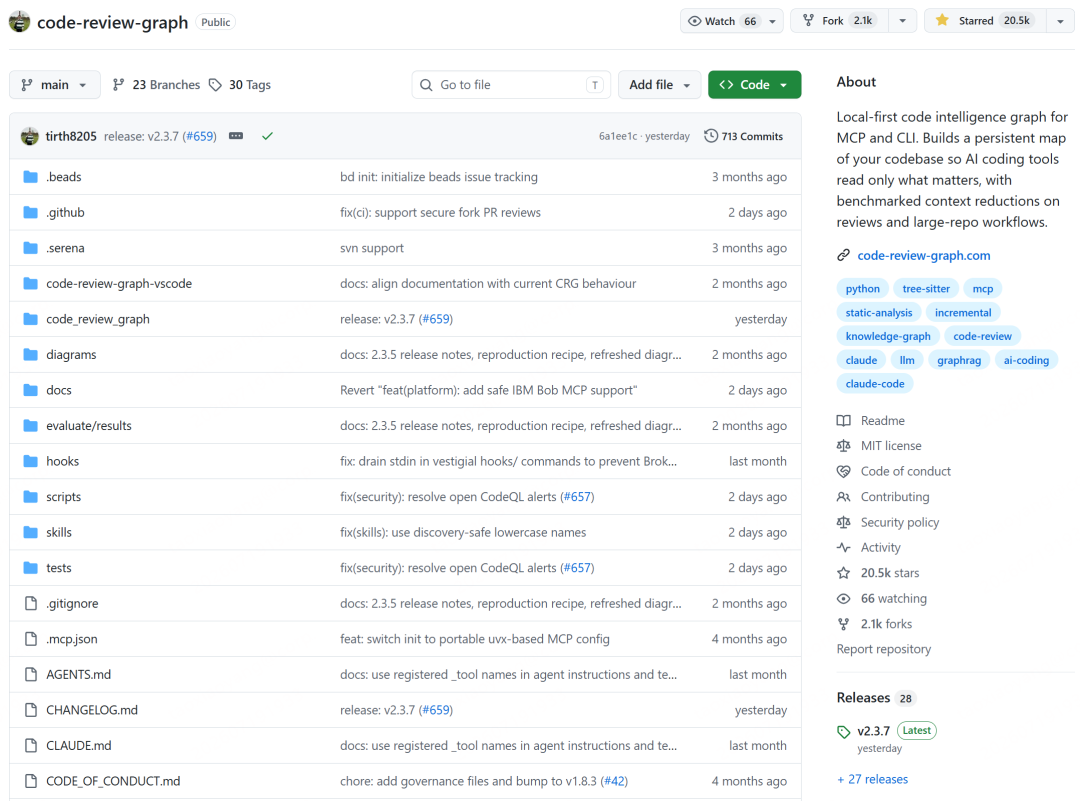The height and width of the screenshot is (801, 1080).
Task: Click the pulse icon next to Activity
Action: click(843, 548)
